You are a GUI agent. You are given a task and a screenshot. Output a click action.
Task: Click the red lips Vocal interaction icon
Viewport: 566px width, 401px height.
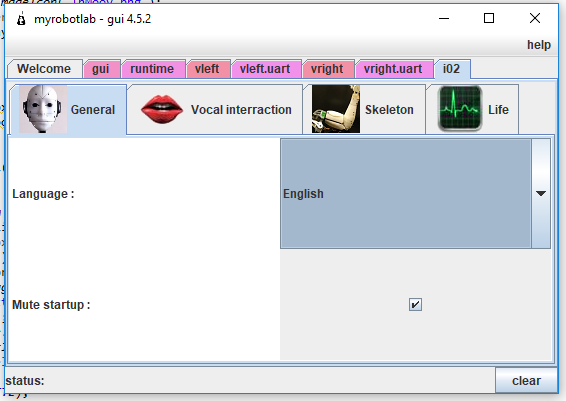click(x=162, y=109)
